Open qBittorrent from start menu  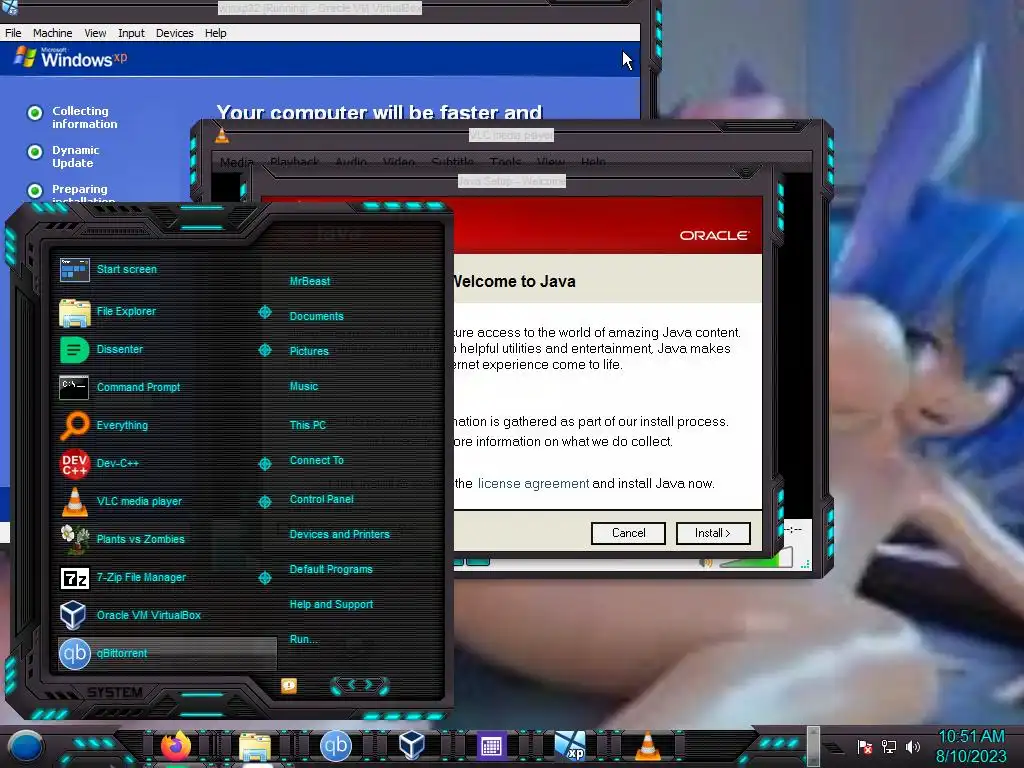(x=167, y=653)
